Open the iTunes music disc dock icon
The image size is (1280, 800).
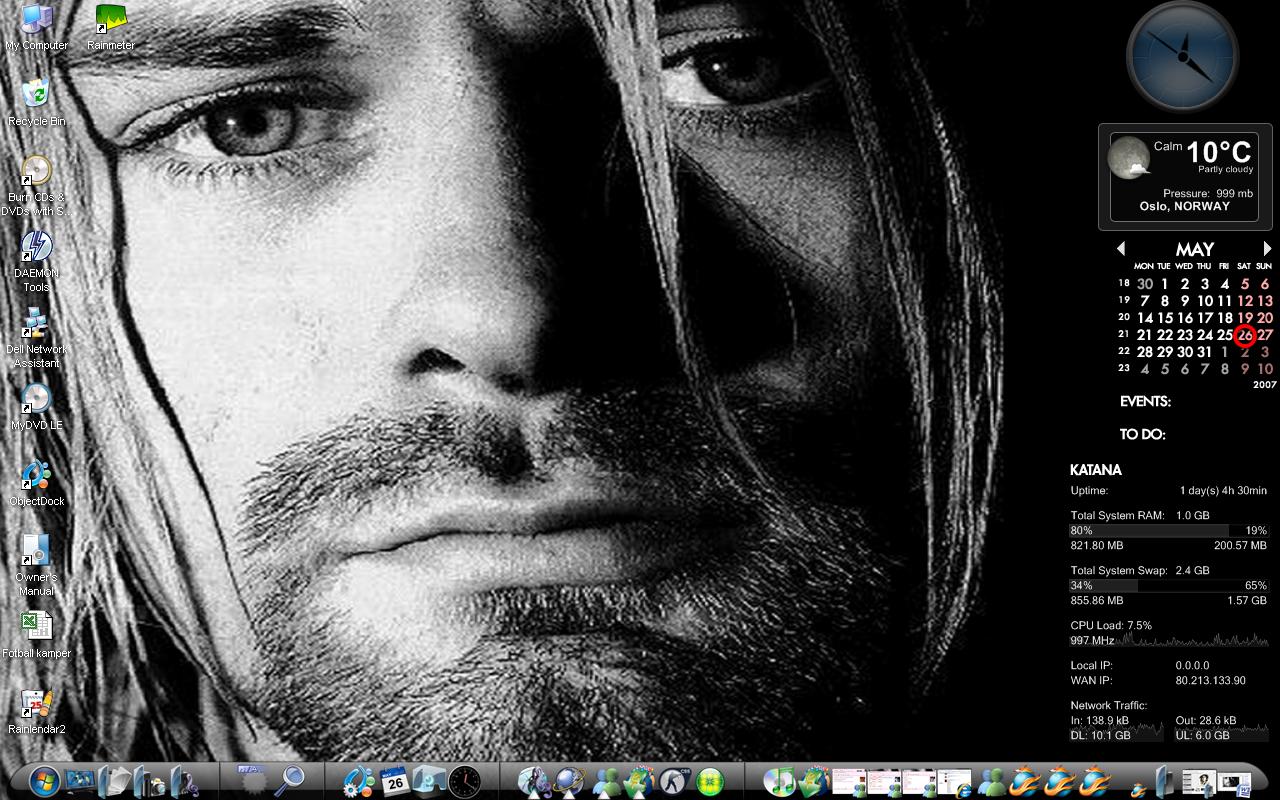click(x=778, y=780)
